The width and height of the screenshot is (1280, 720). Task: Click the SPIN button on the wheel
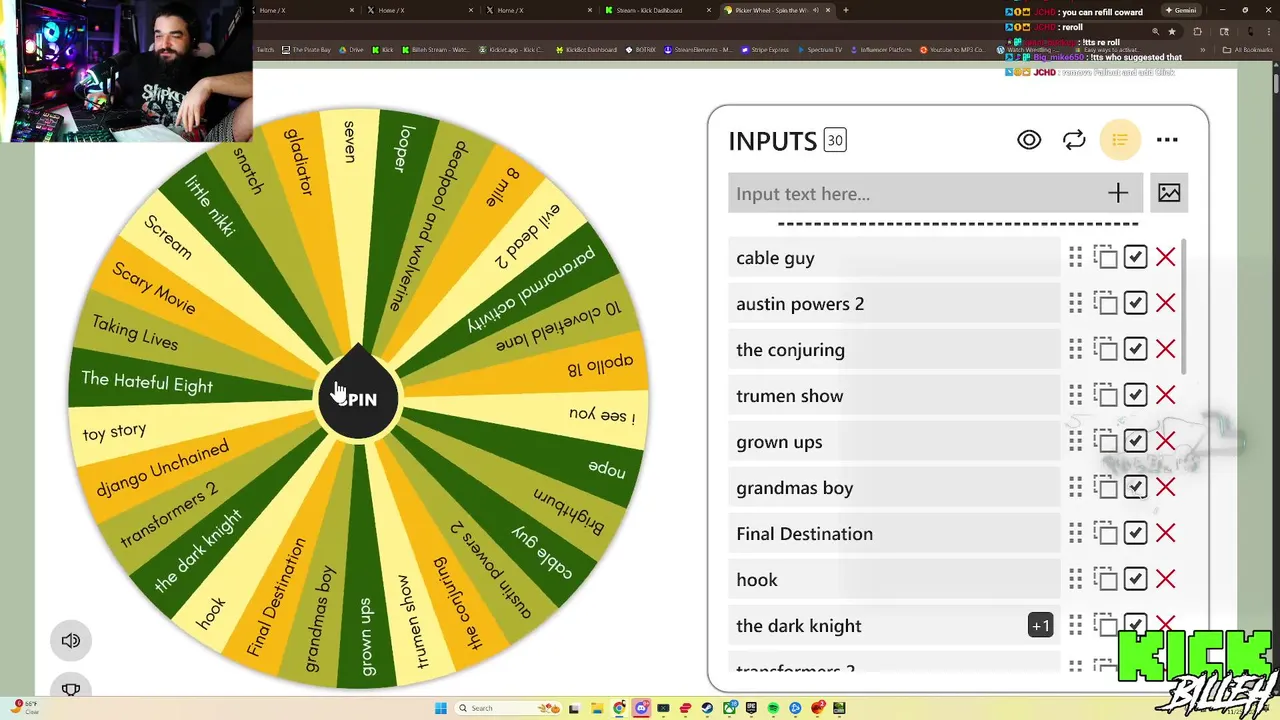[x=358, y=399]
